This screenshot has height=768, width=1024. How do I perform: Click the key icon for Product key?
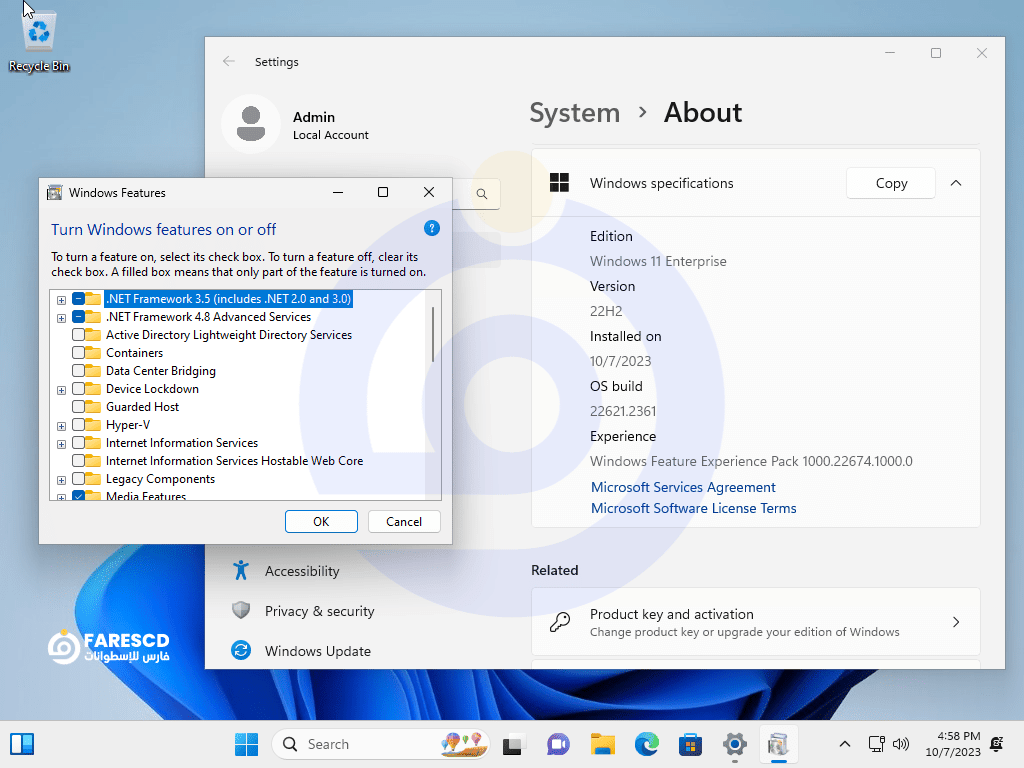coord(560,622)
